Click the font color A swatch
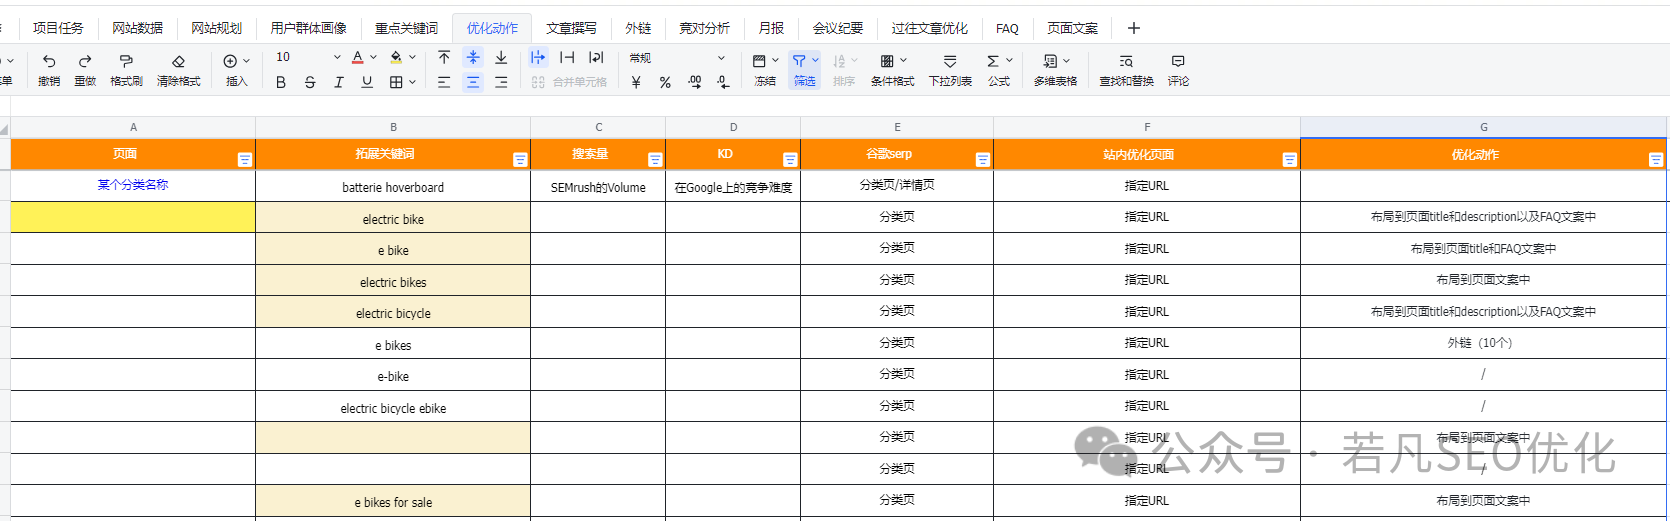 click(358, 58)
